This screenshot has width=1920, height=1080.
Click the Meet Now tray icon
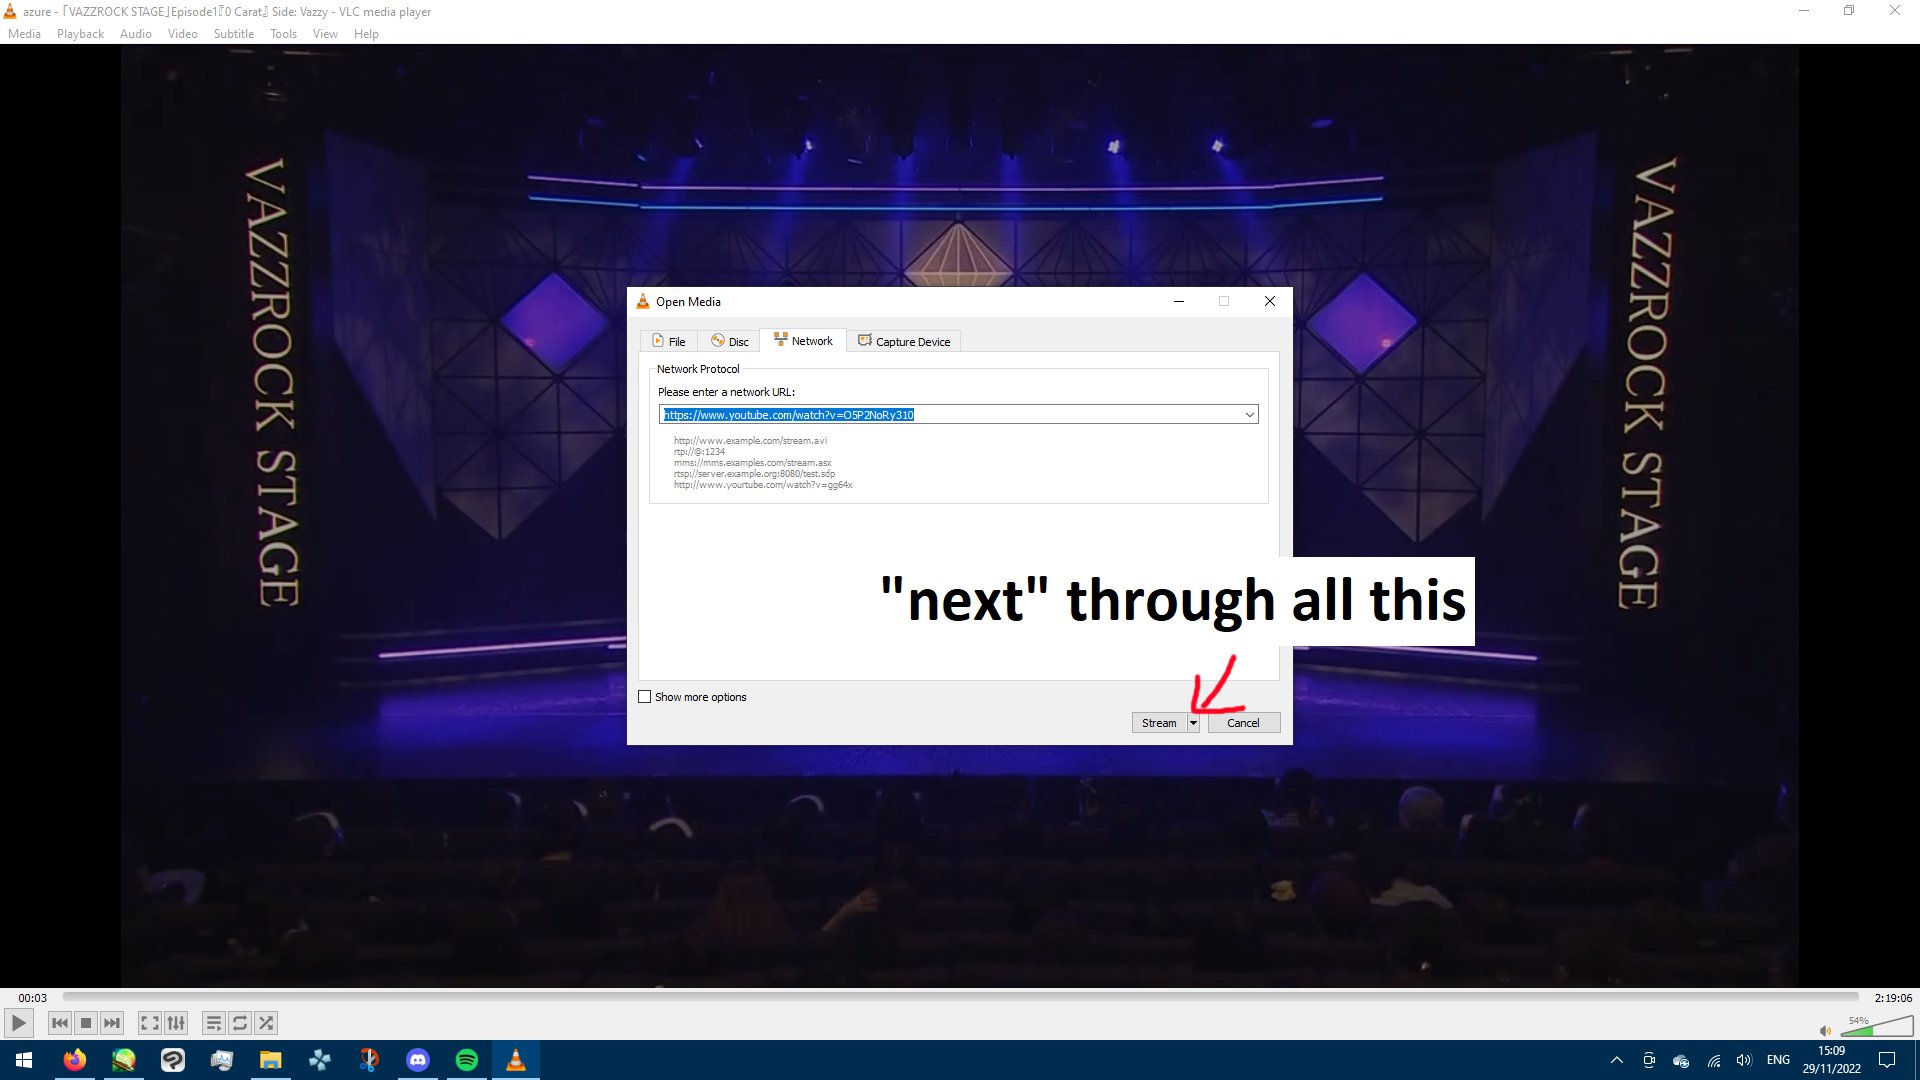(x=1649, y=1060)
